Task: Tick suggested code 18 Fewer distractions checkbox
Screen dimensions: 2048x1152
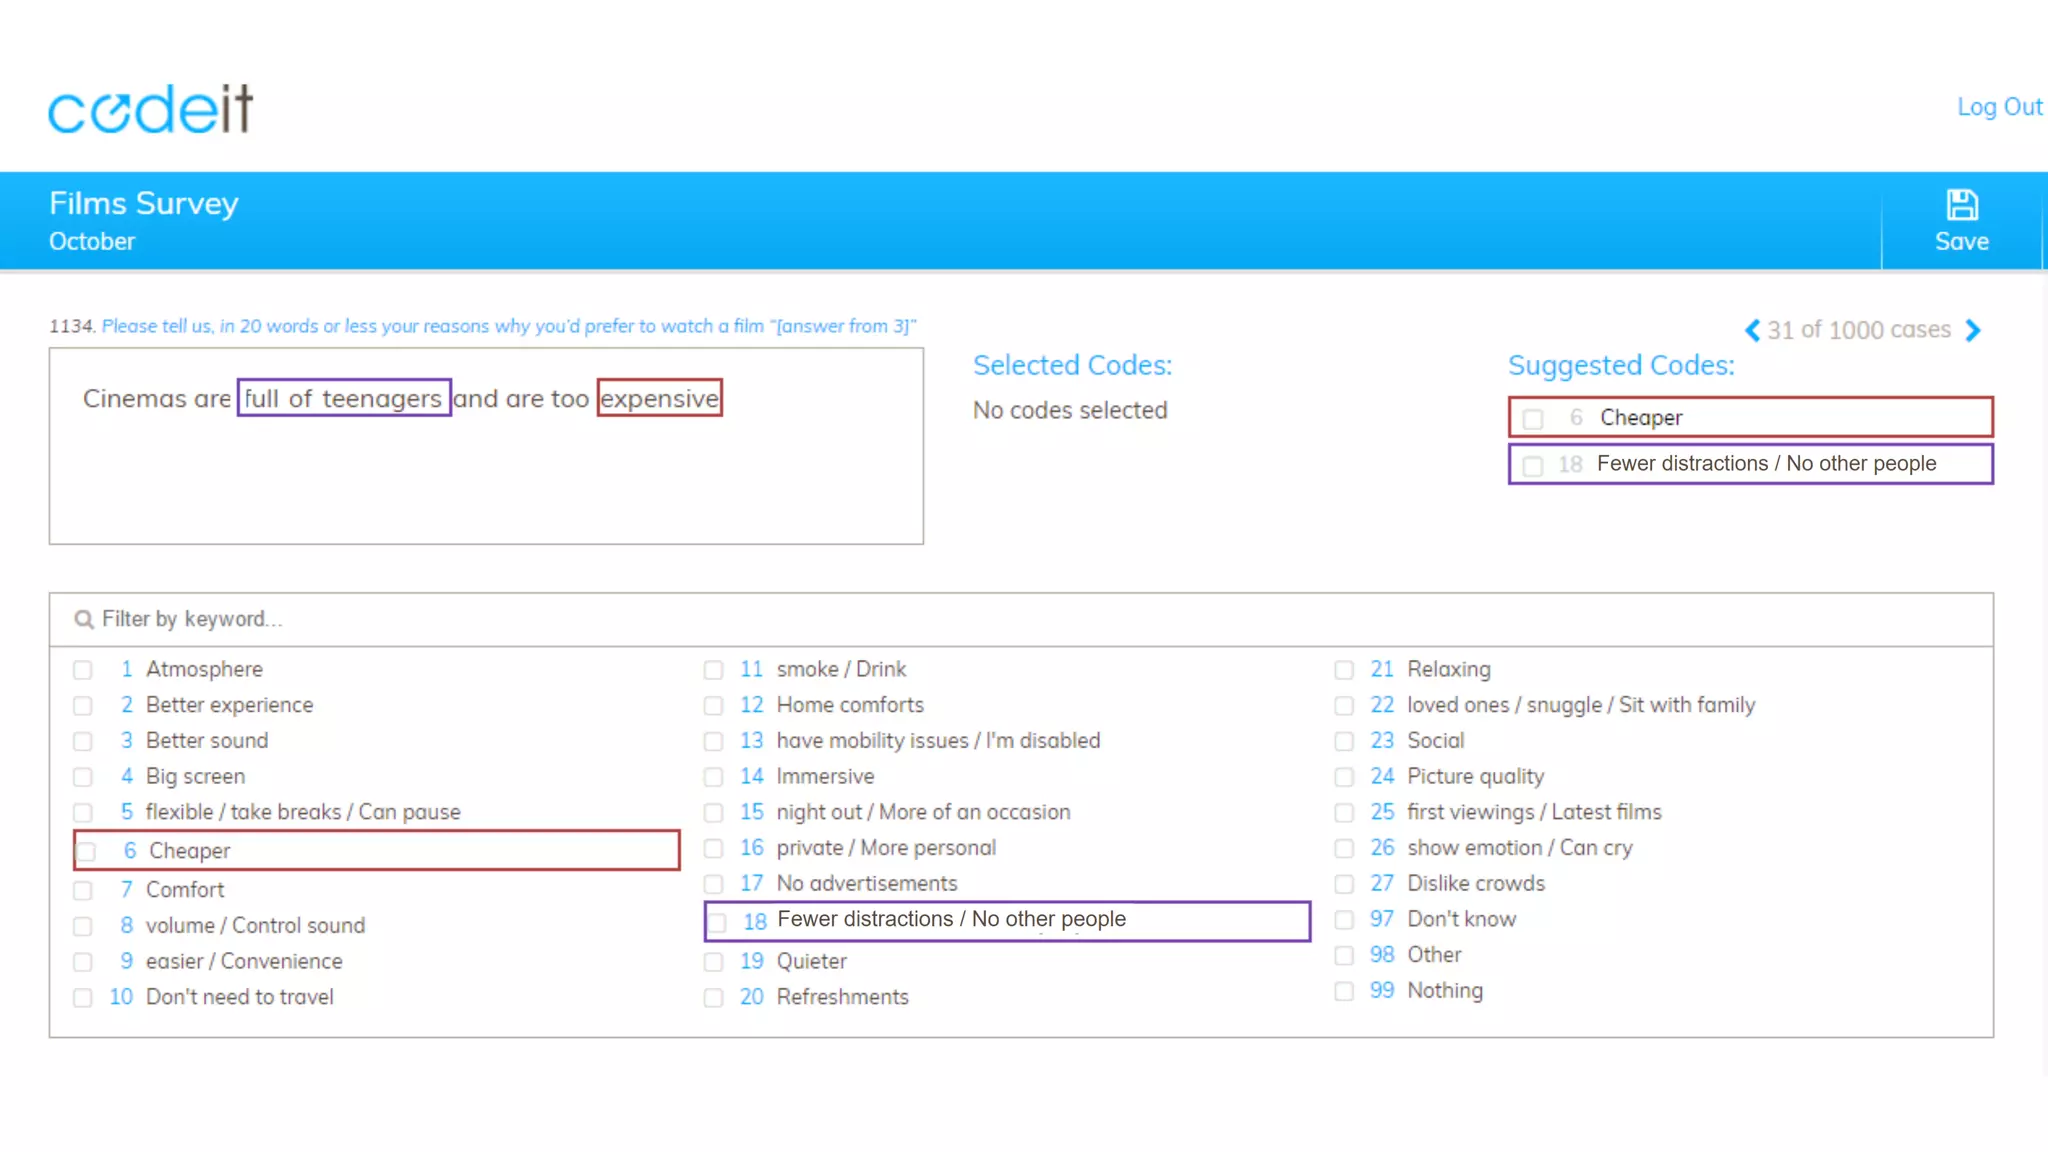Action: tap(1533, 466)
